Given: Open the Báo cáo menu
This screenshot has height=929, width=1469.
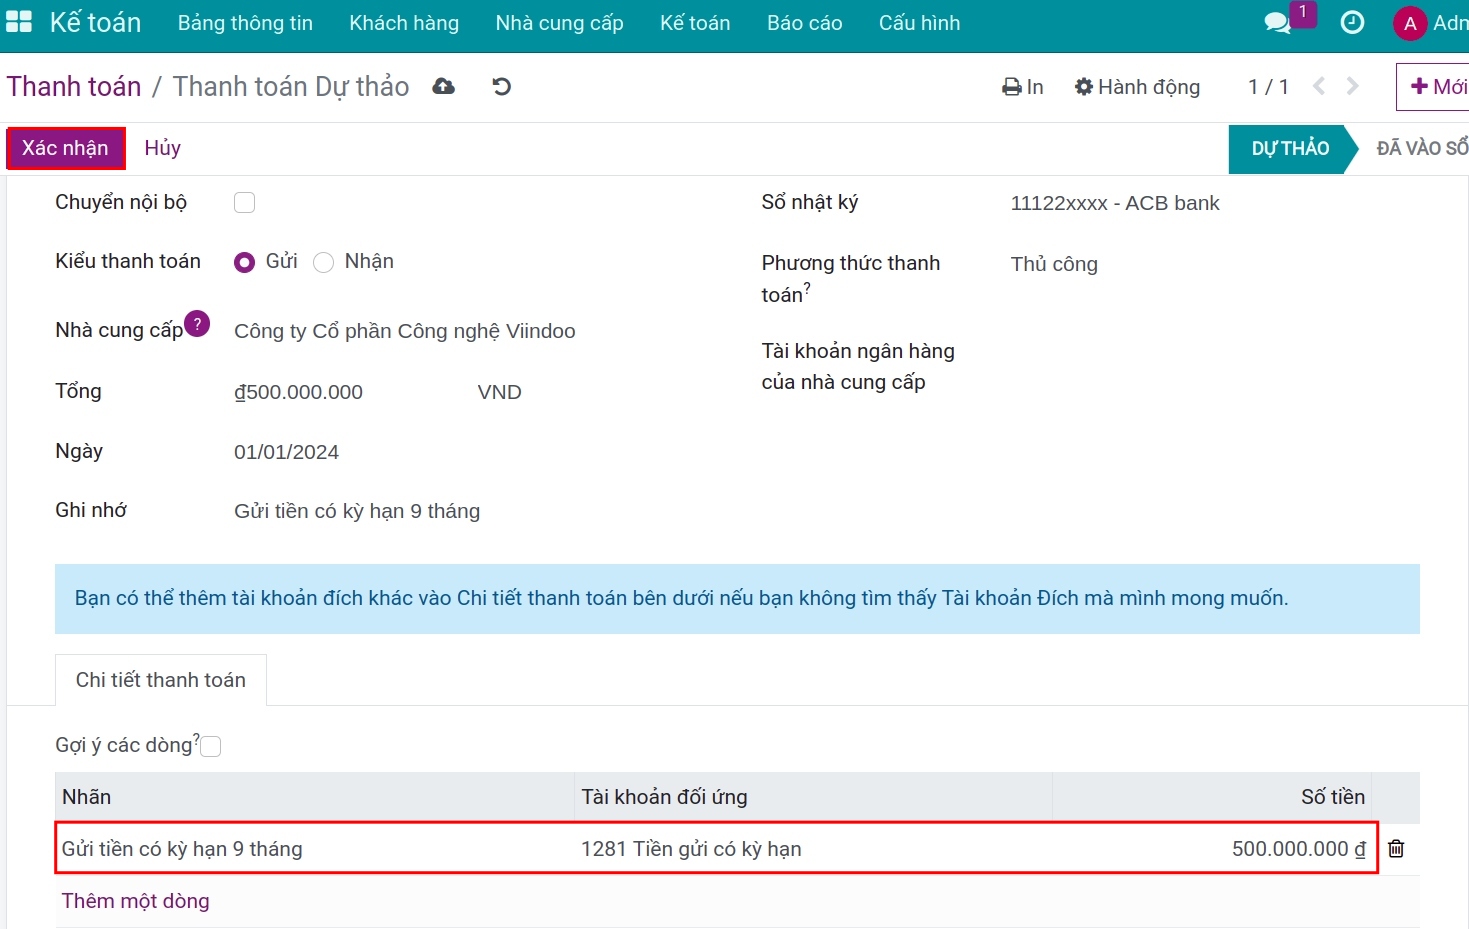Looking at the screenshot, I should coord(804,23).
